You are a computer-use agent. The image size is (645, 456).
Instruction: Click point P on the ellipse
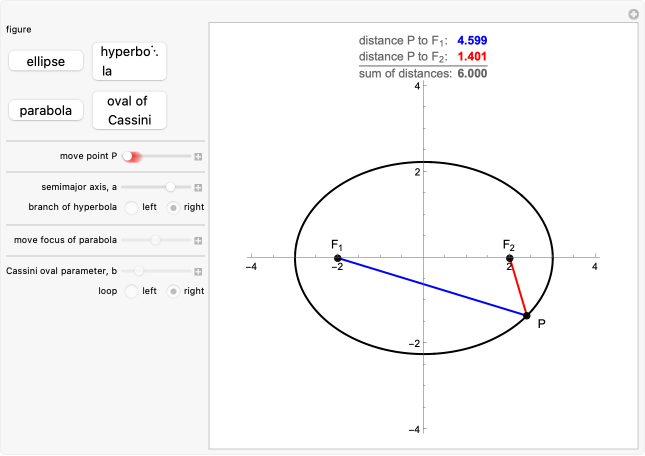point(527,315)
